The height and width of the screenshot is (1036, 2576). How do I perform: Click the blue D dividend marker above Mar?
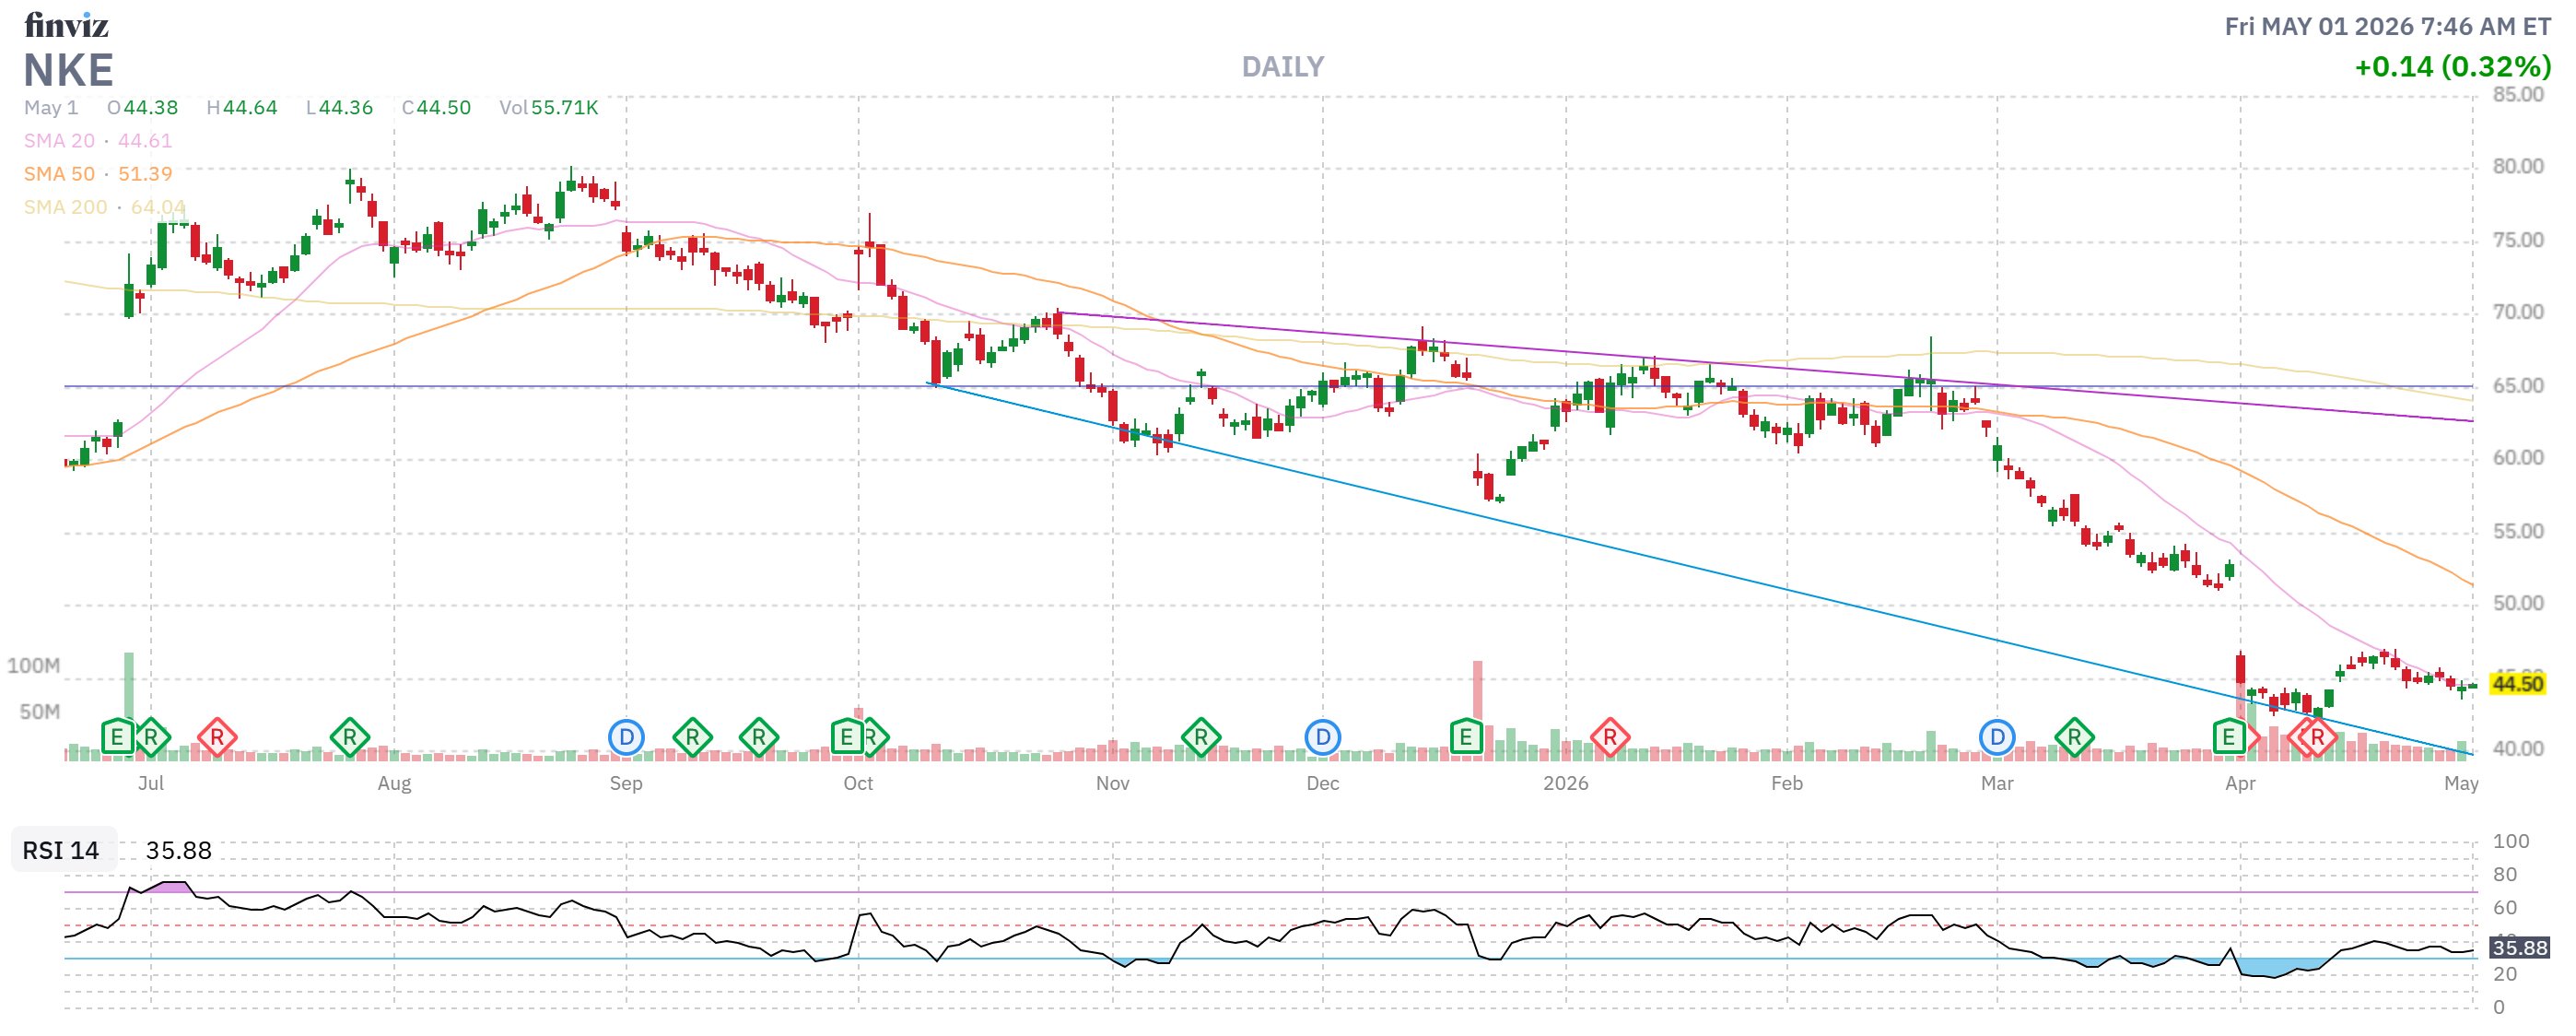pyautogui.click(x=1997, y=738)
